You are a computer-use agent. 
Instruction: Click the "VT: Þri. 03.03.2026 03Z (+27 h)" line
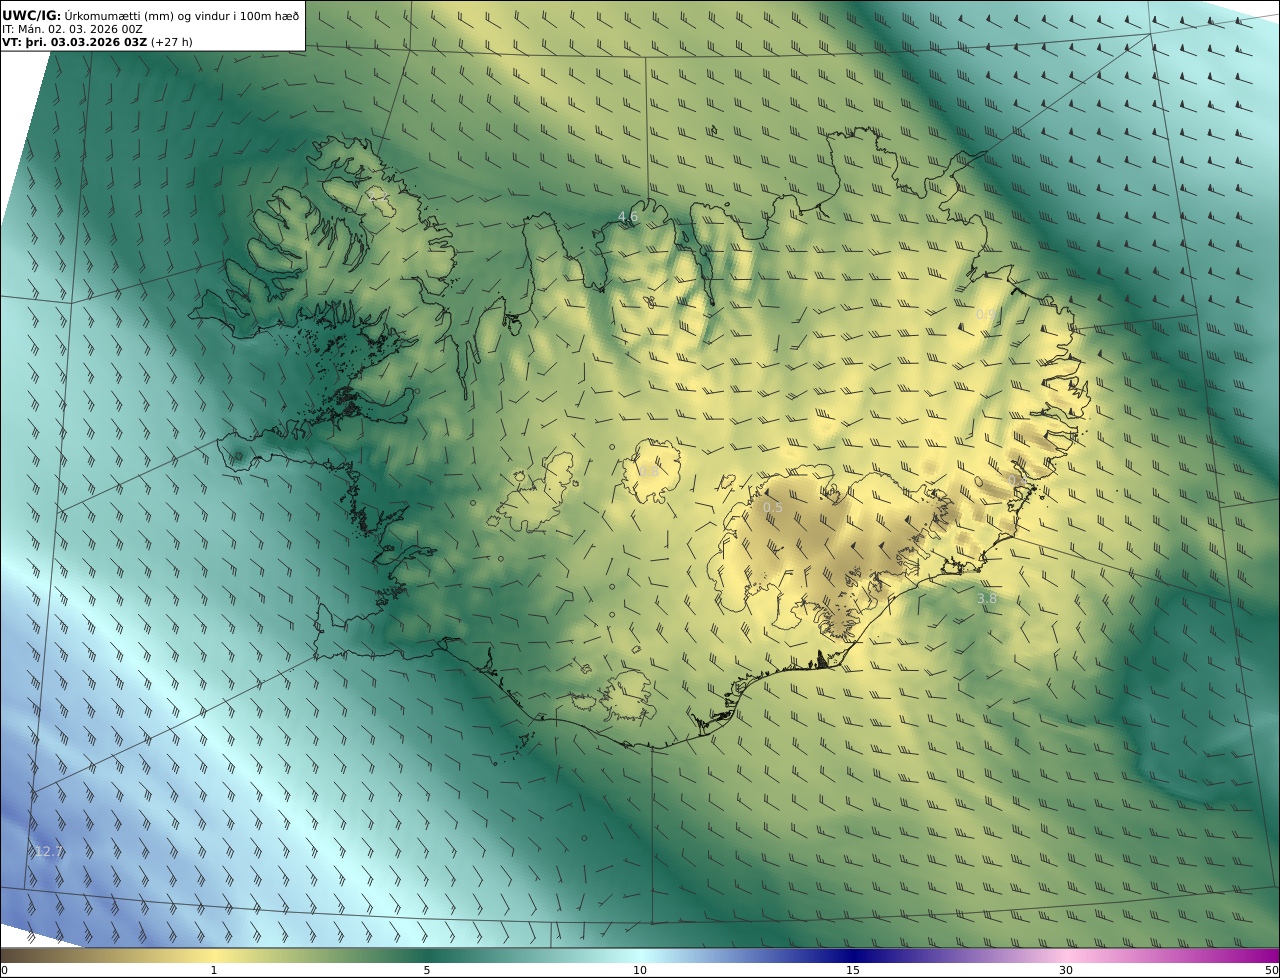point(95,43)
